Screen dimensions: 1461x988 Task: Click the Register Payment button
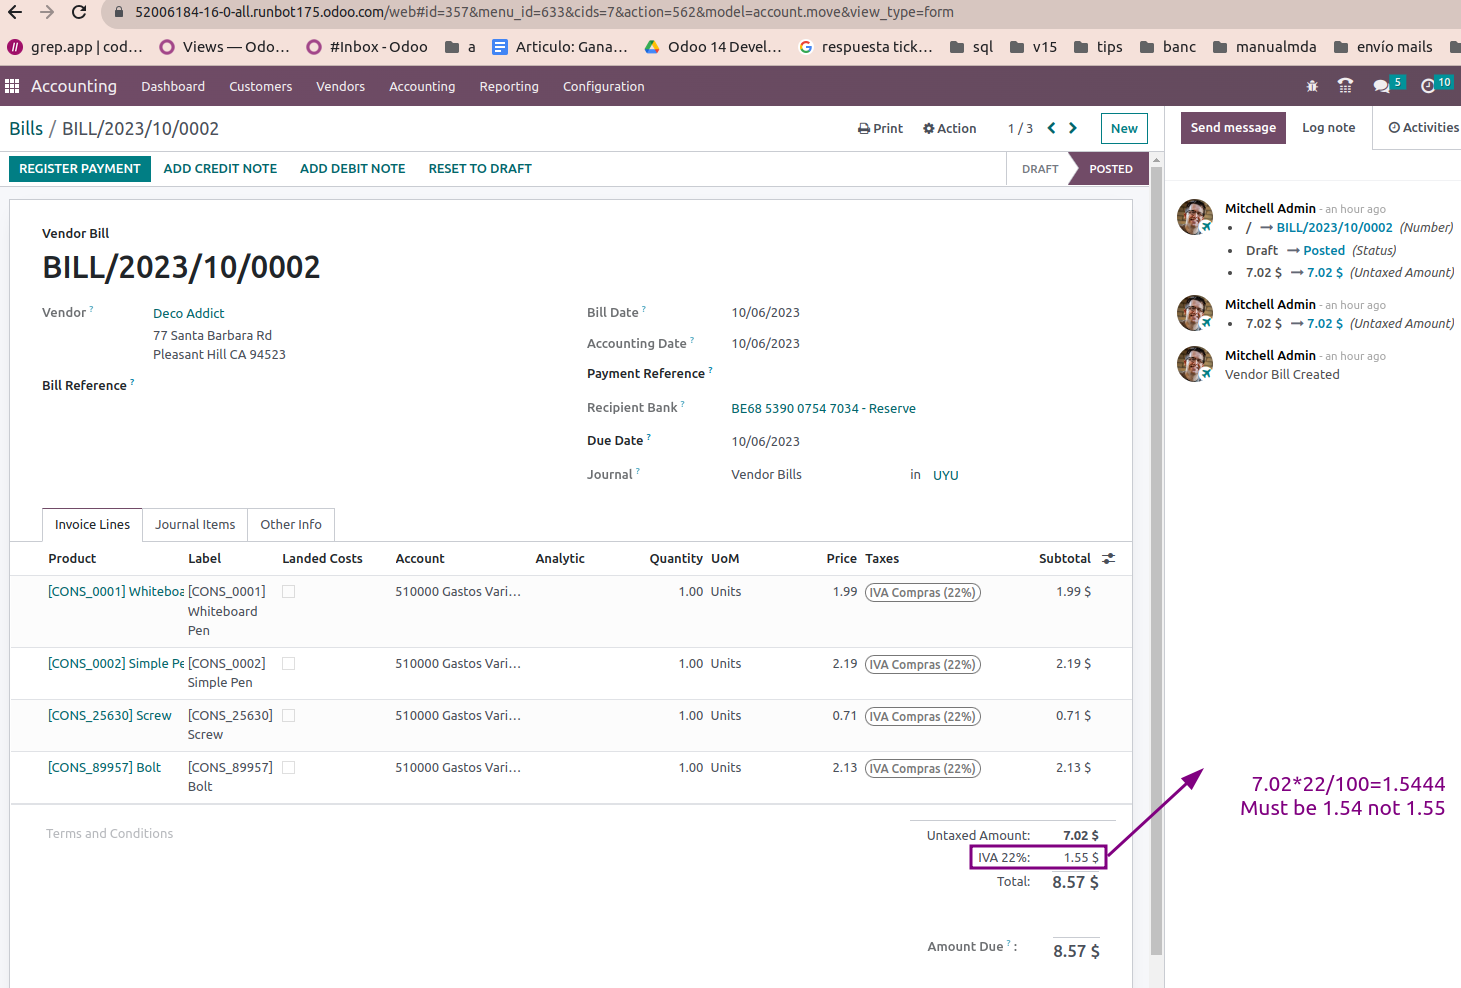coord(79,168)
